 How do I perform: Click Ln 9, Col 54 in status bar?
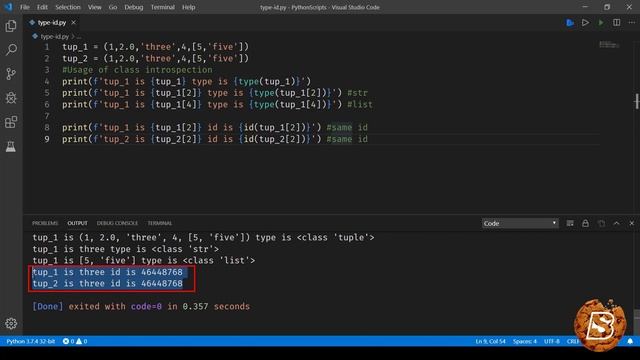490,341
